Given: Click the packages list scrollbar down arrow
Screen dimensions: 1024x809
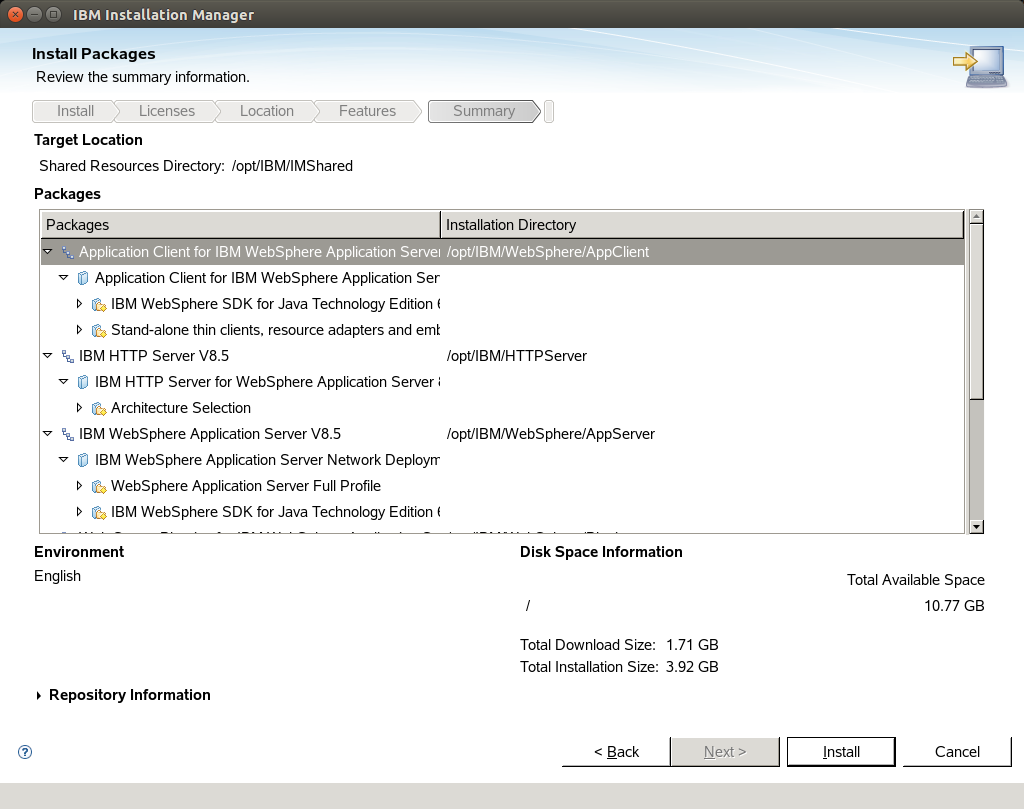Looking at the screenshot, I should coord(976,526).
